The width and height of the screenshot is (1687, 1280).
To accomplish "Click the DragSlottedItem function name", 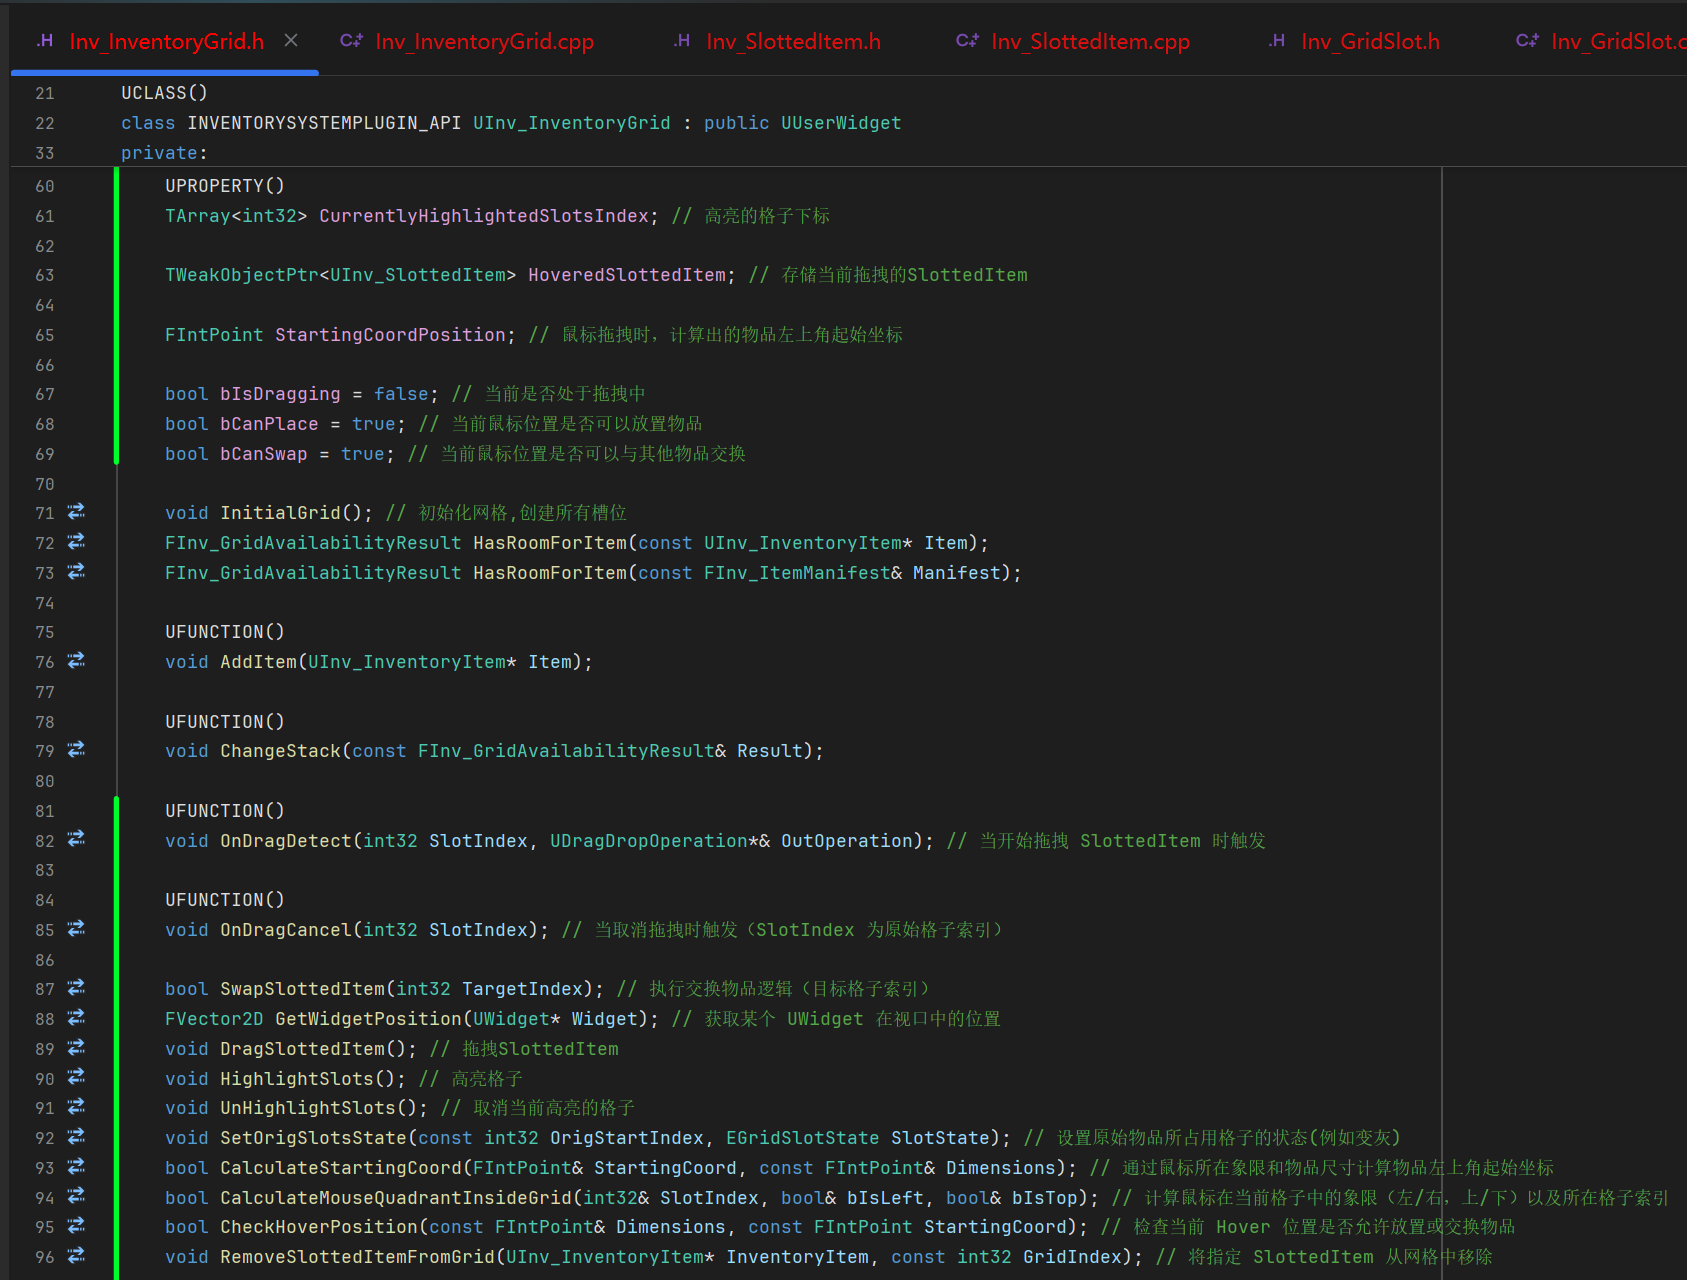I will point(303,1049).
